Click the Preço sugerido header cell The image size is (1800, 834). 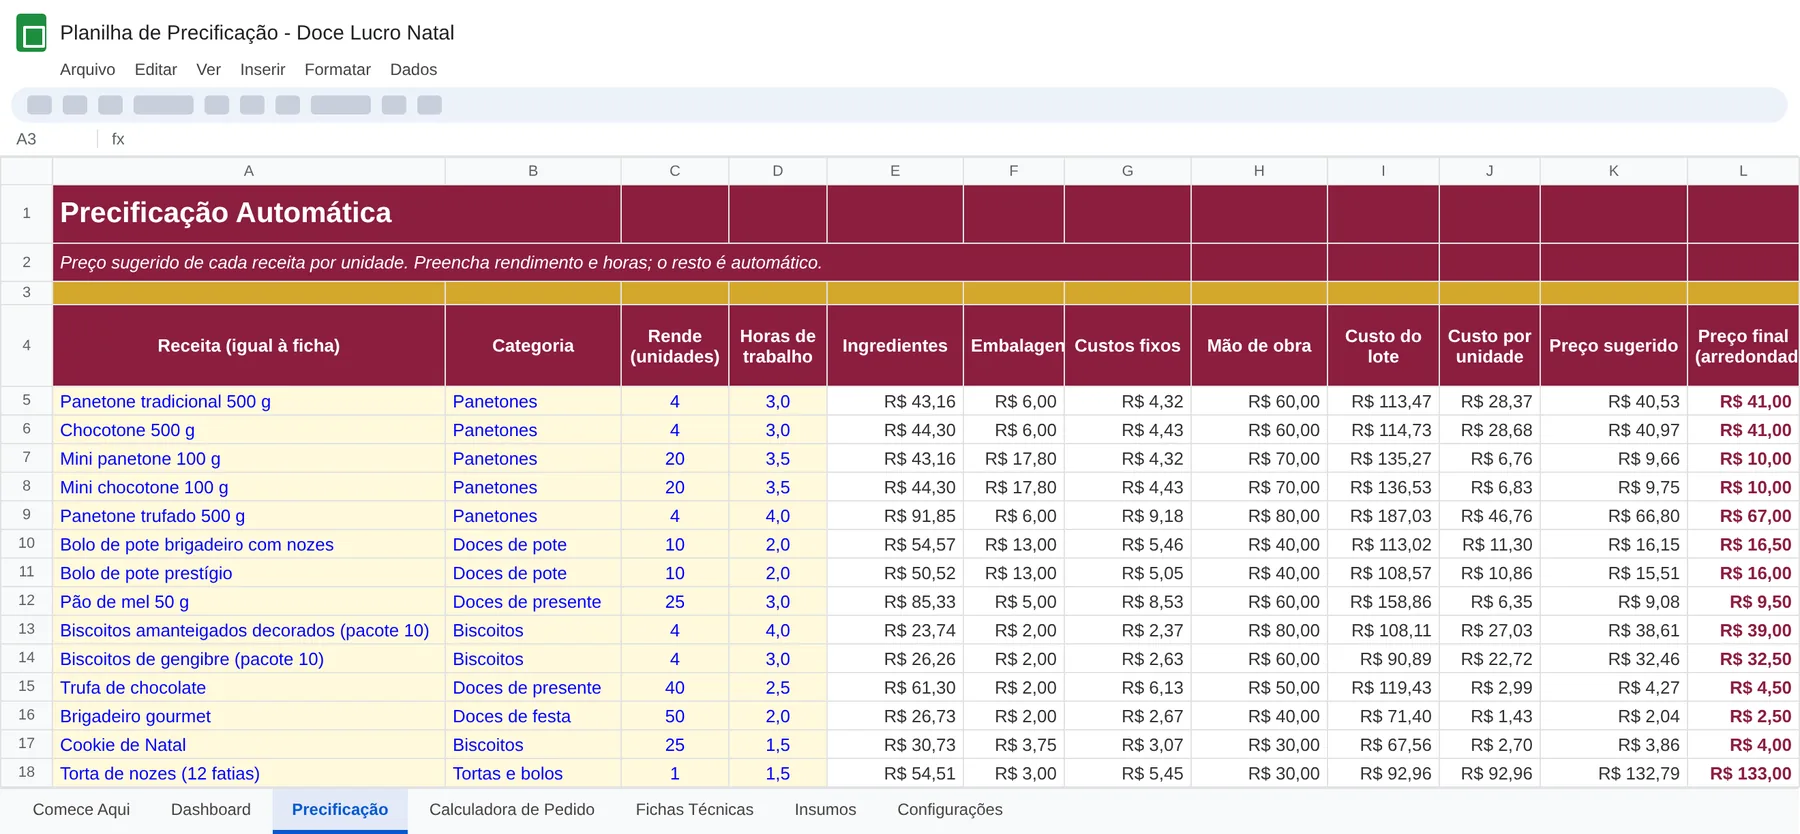click(x=1614, y=346)
